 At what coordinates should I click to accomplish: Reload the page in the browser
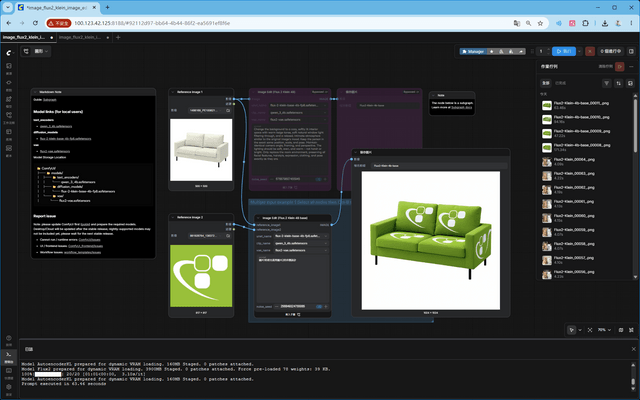pyautogui.click(x=35, y=23)
